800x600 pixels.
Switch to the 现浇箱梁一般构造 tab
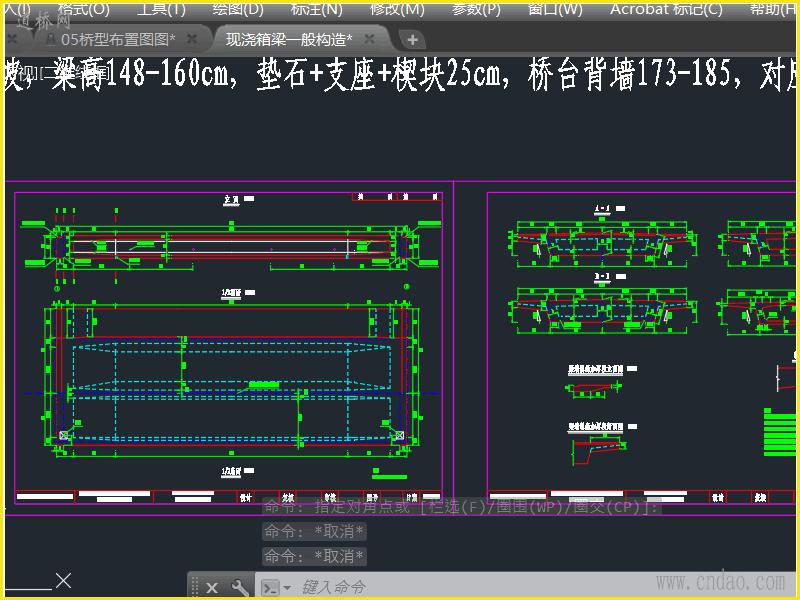pos(289,39)
